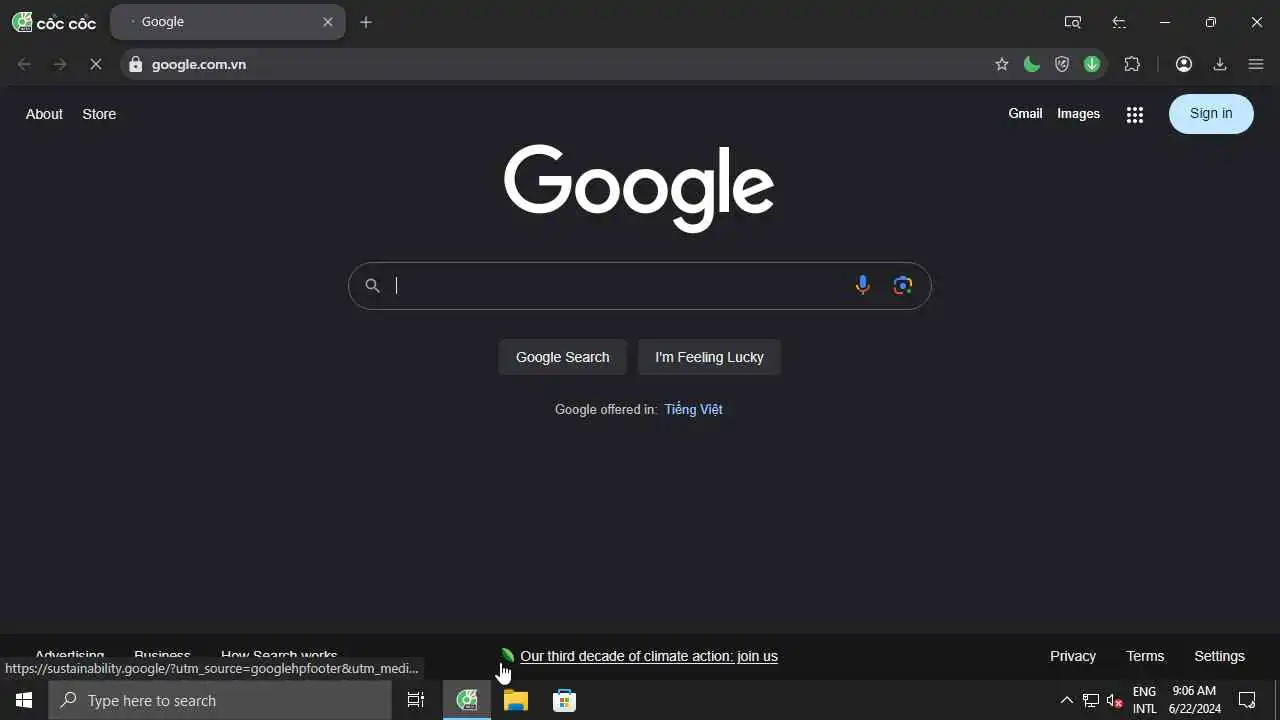
Task: Open the Store link
Action: pos(99,114)
